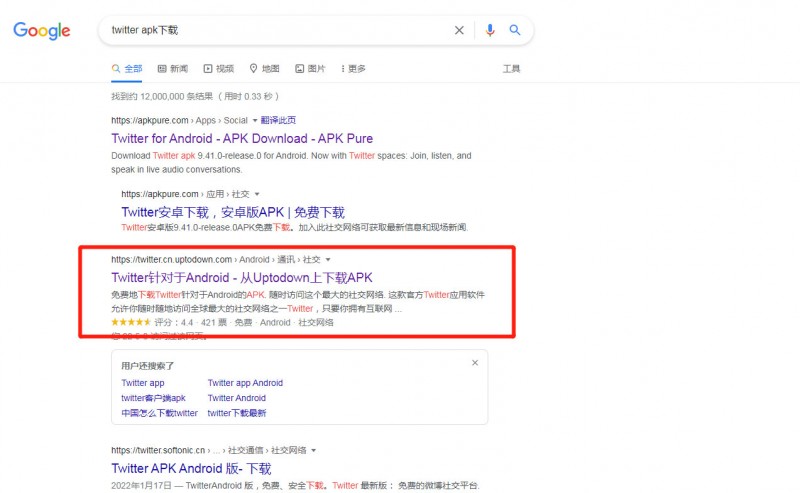Clear the search box with X icon

[x=459, y=30]
